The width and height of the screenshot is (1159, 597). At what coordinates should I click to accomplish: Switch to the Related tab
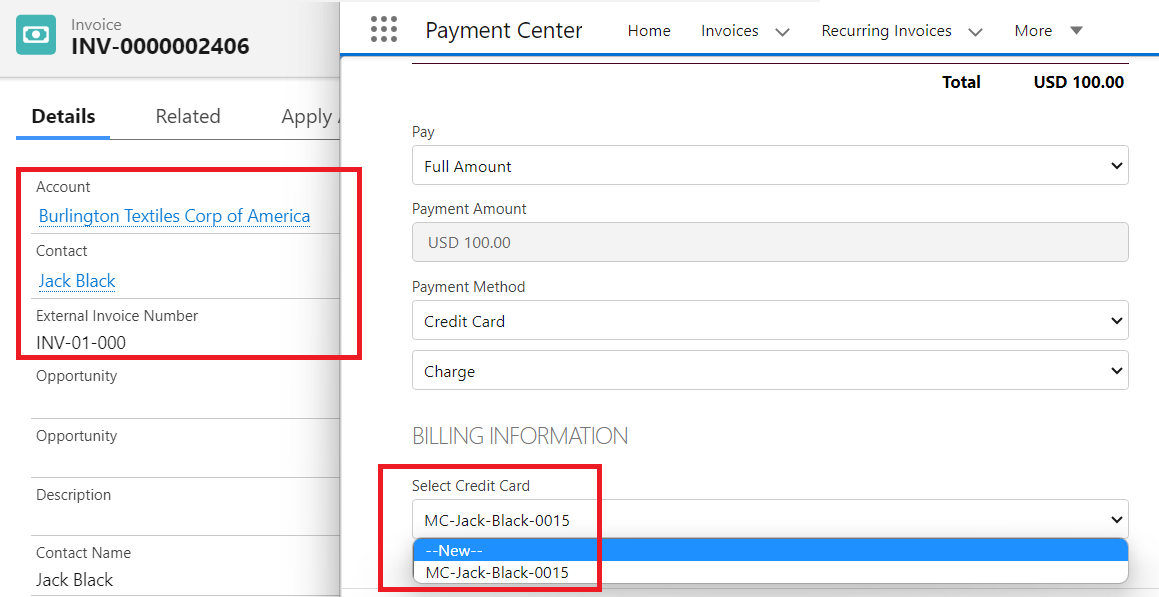pos(188,116)
